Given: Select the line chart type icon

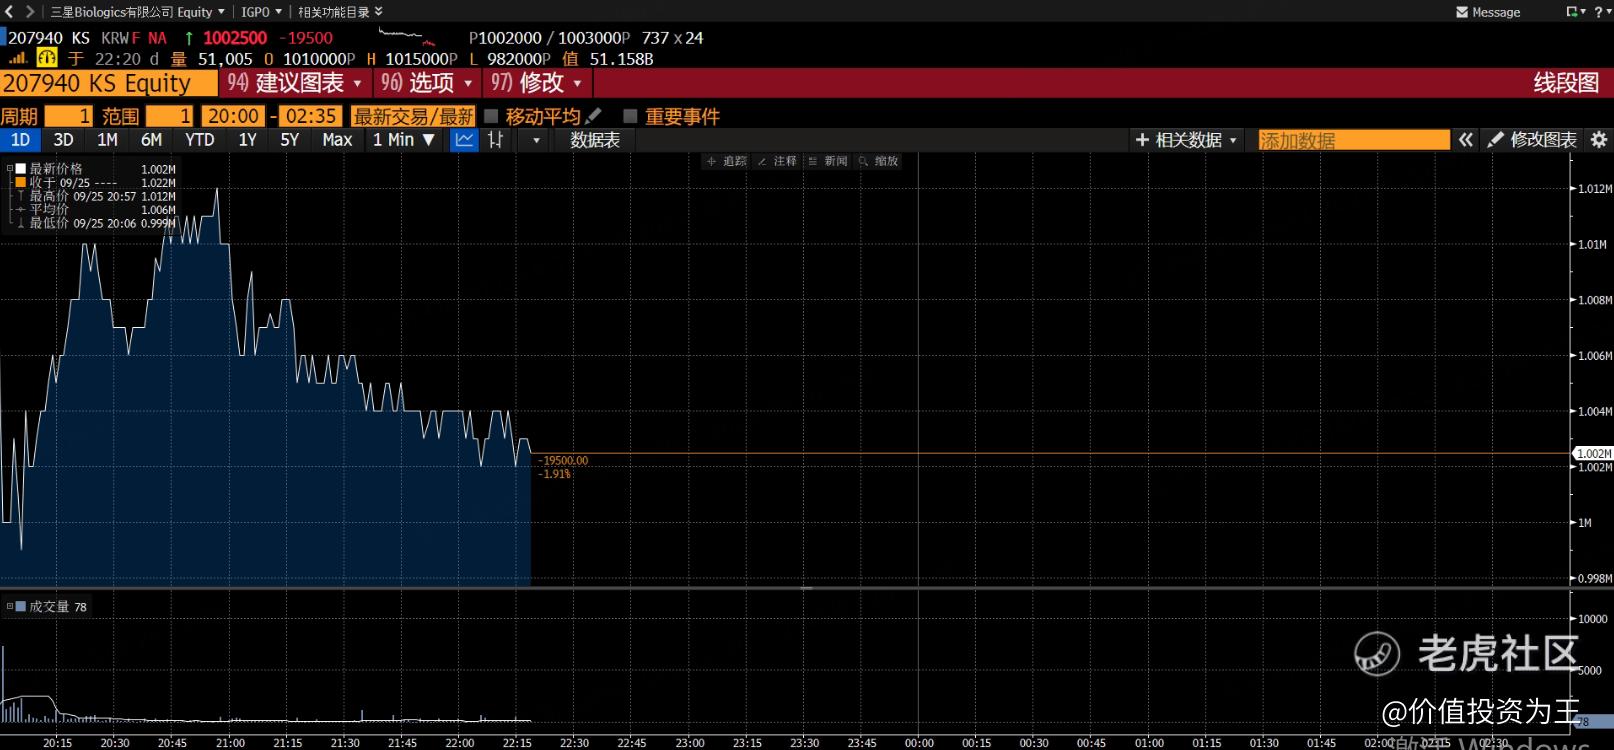Looking at the screenshot, I should click(x=464, y=140).
